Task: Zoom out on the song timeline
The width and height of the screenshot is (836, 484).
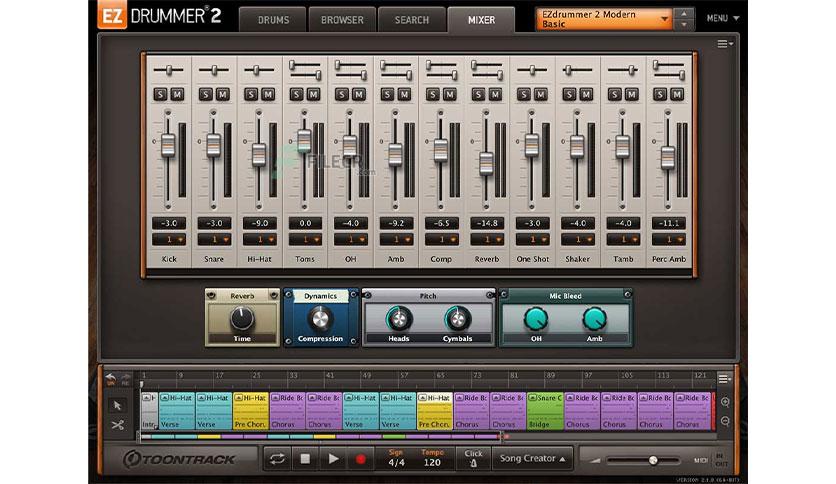Action: pyautogui.click(x=725, y=421)
